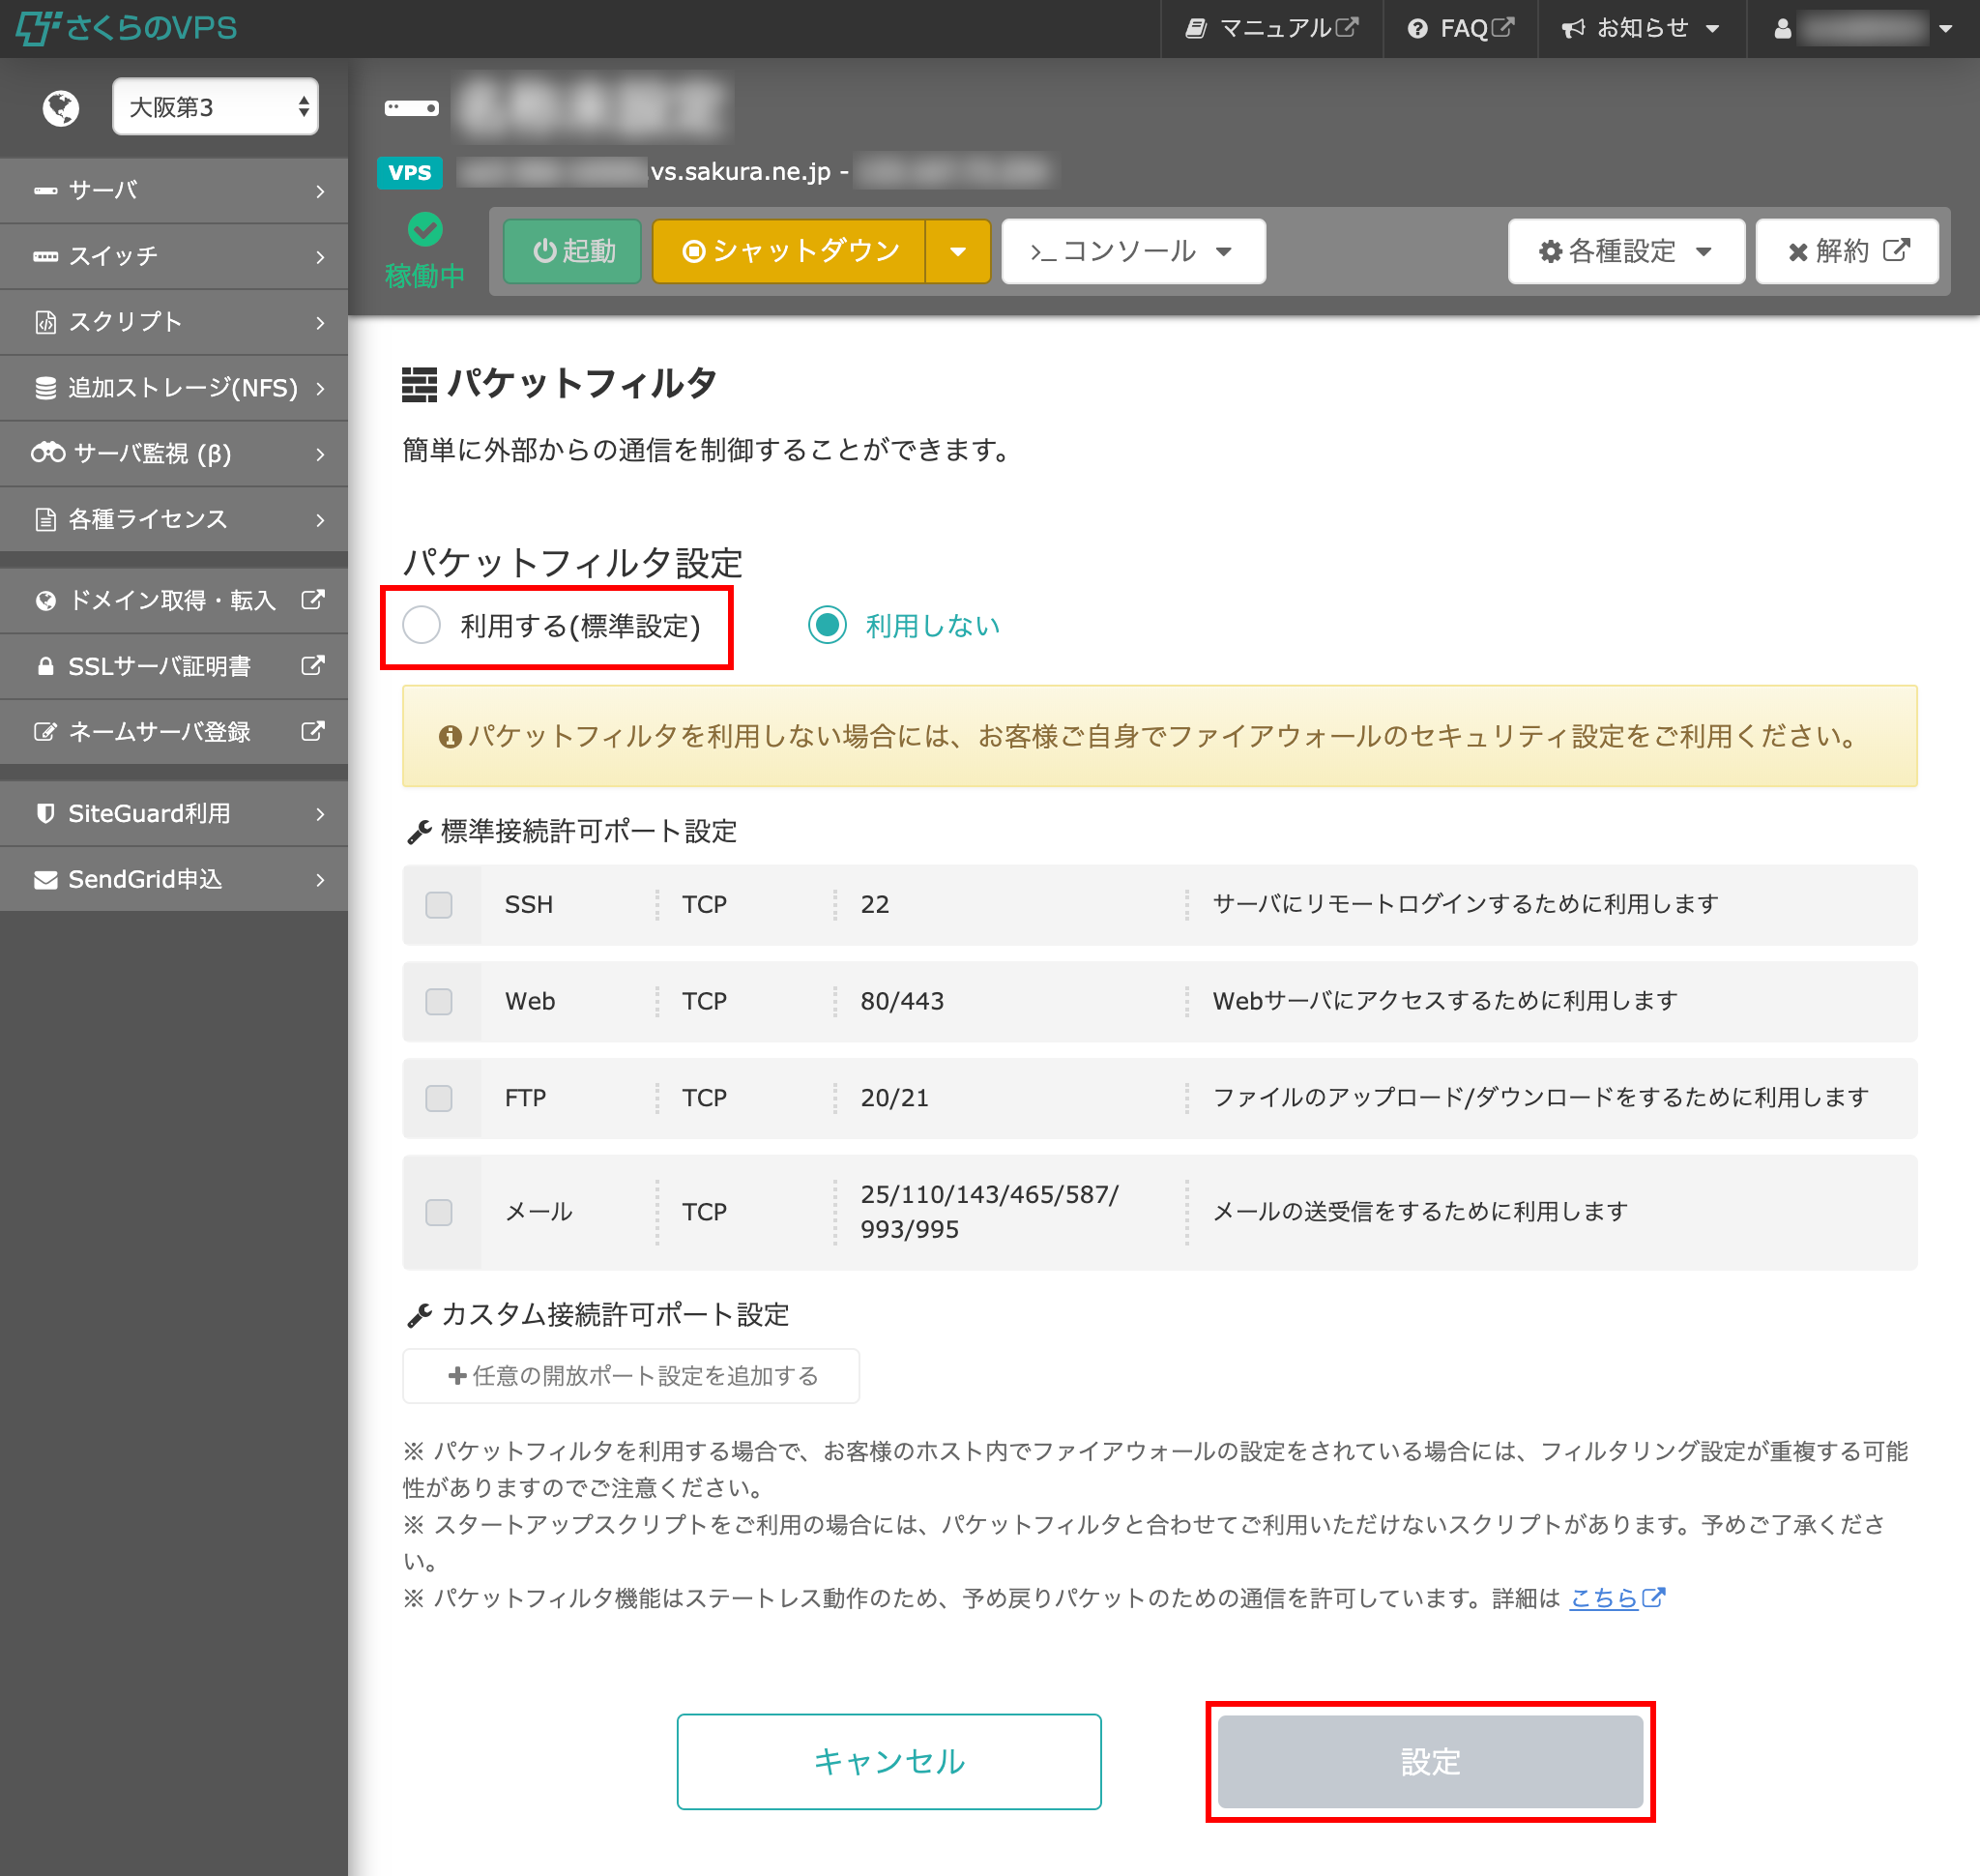Click the SSLサーバ証明書 external link icon
1980x1876 pixels.
313,666
